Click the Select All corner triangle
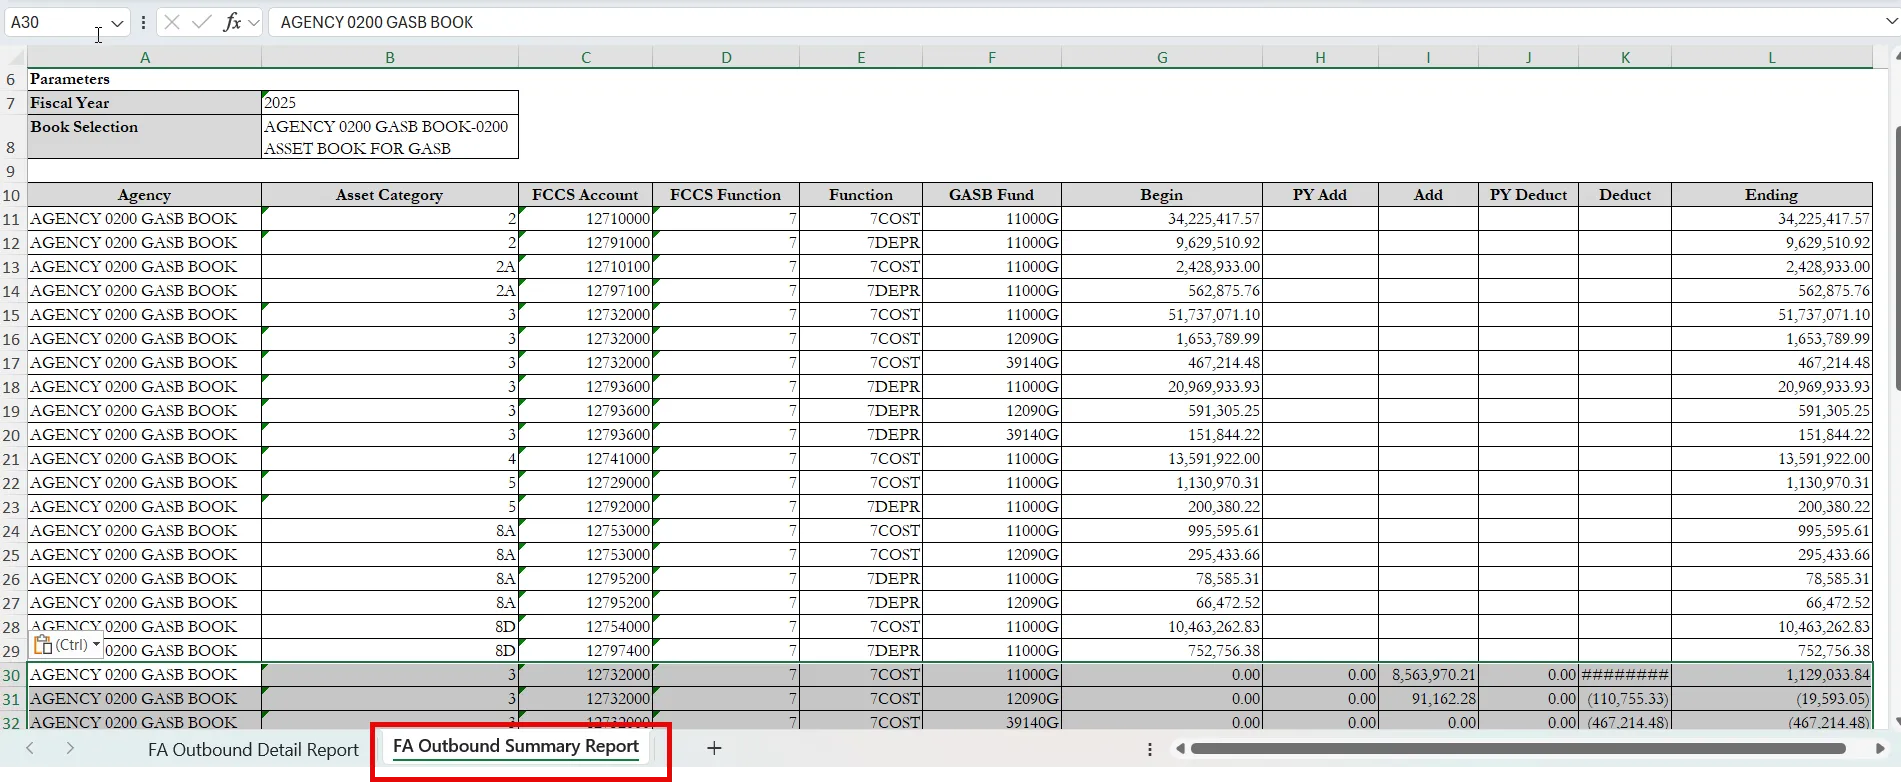Screen dimensions: 1901x782 pos(13,58)
